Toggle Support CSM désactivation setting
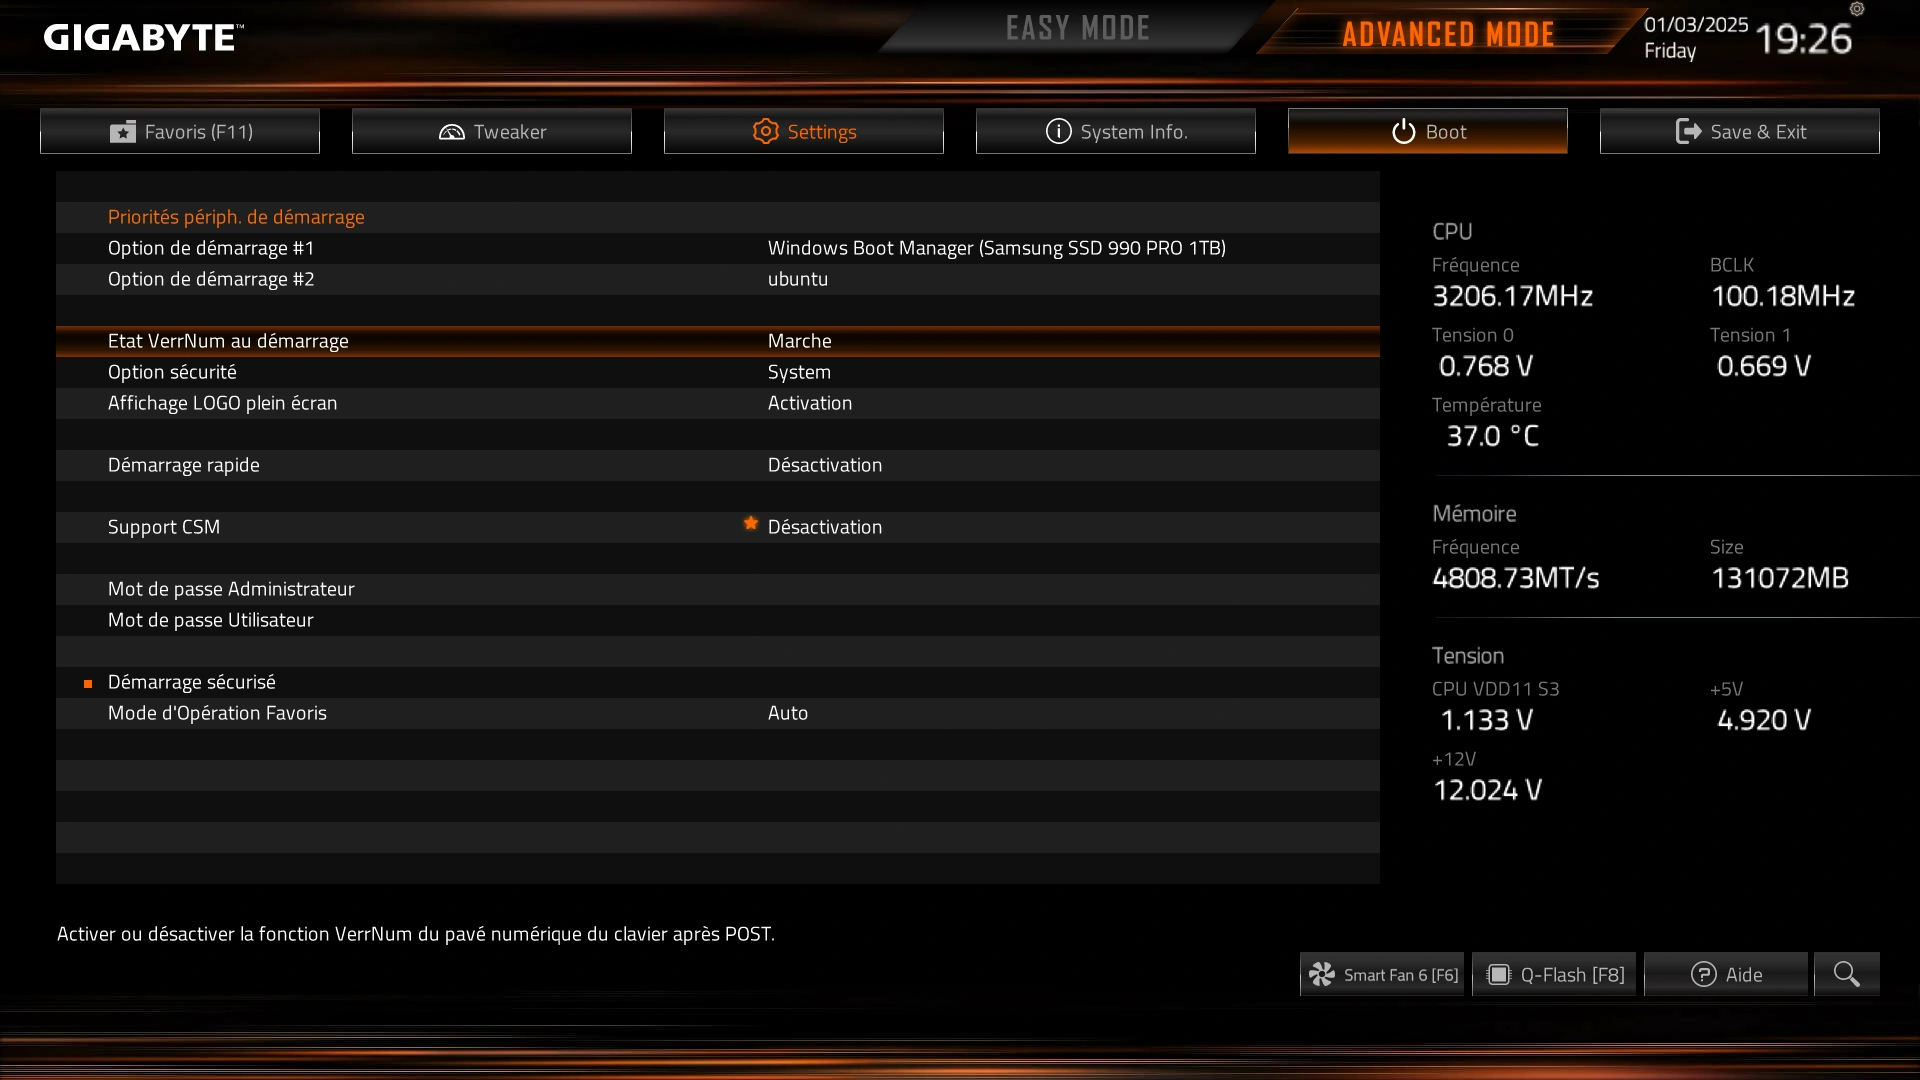 tap(824, 525)
